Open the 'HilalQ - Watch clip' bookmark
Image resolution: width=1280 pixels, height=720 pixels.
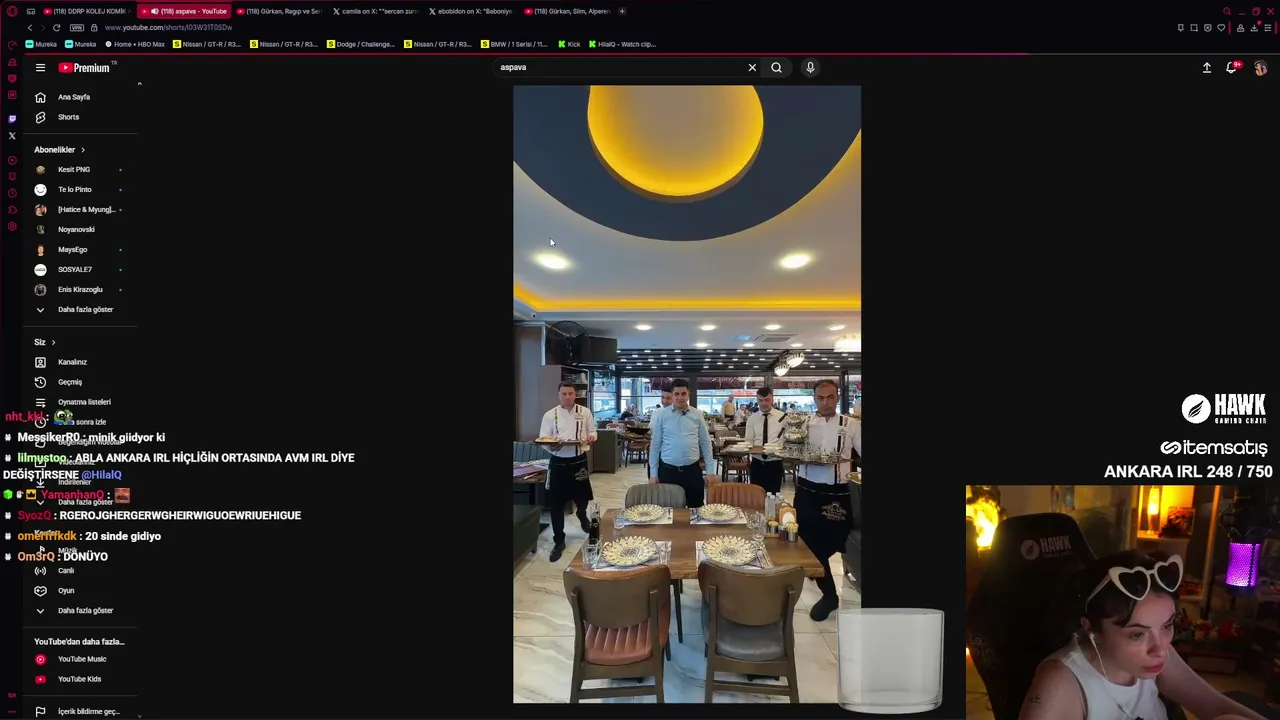click(x=622, y=44)
